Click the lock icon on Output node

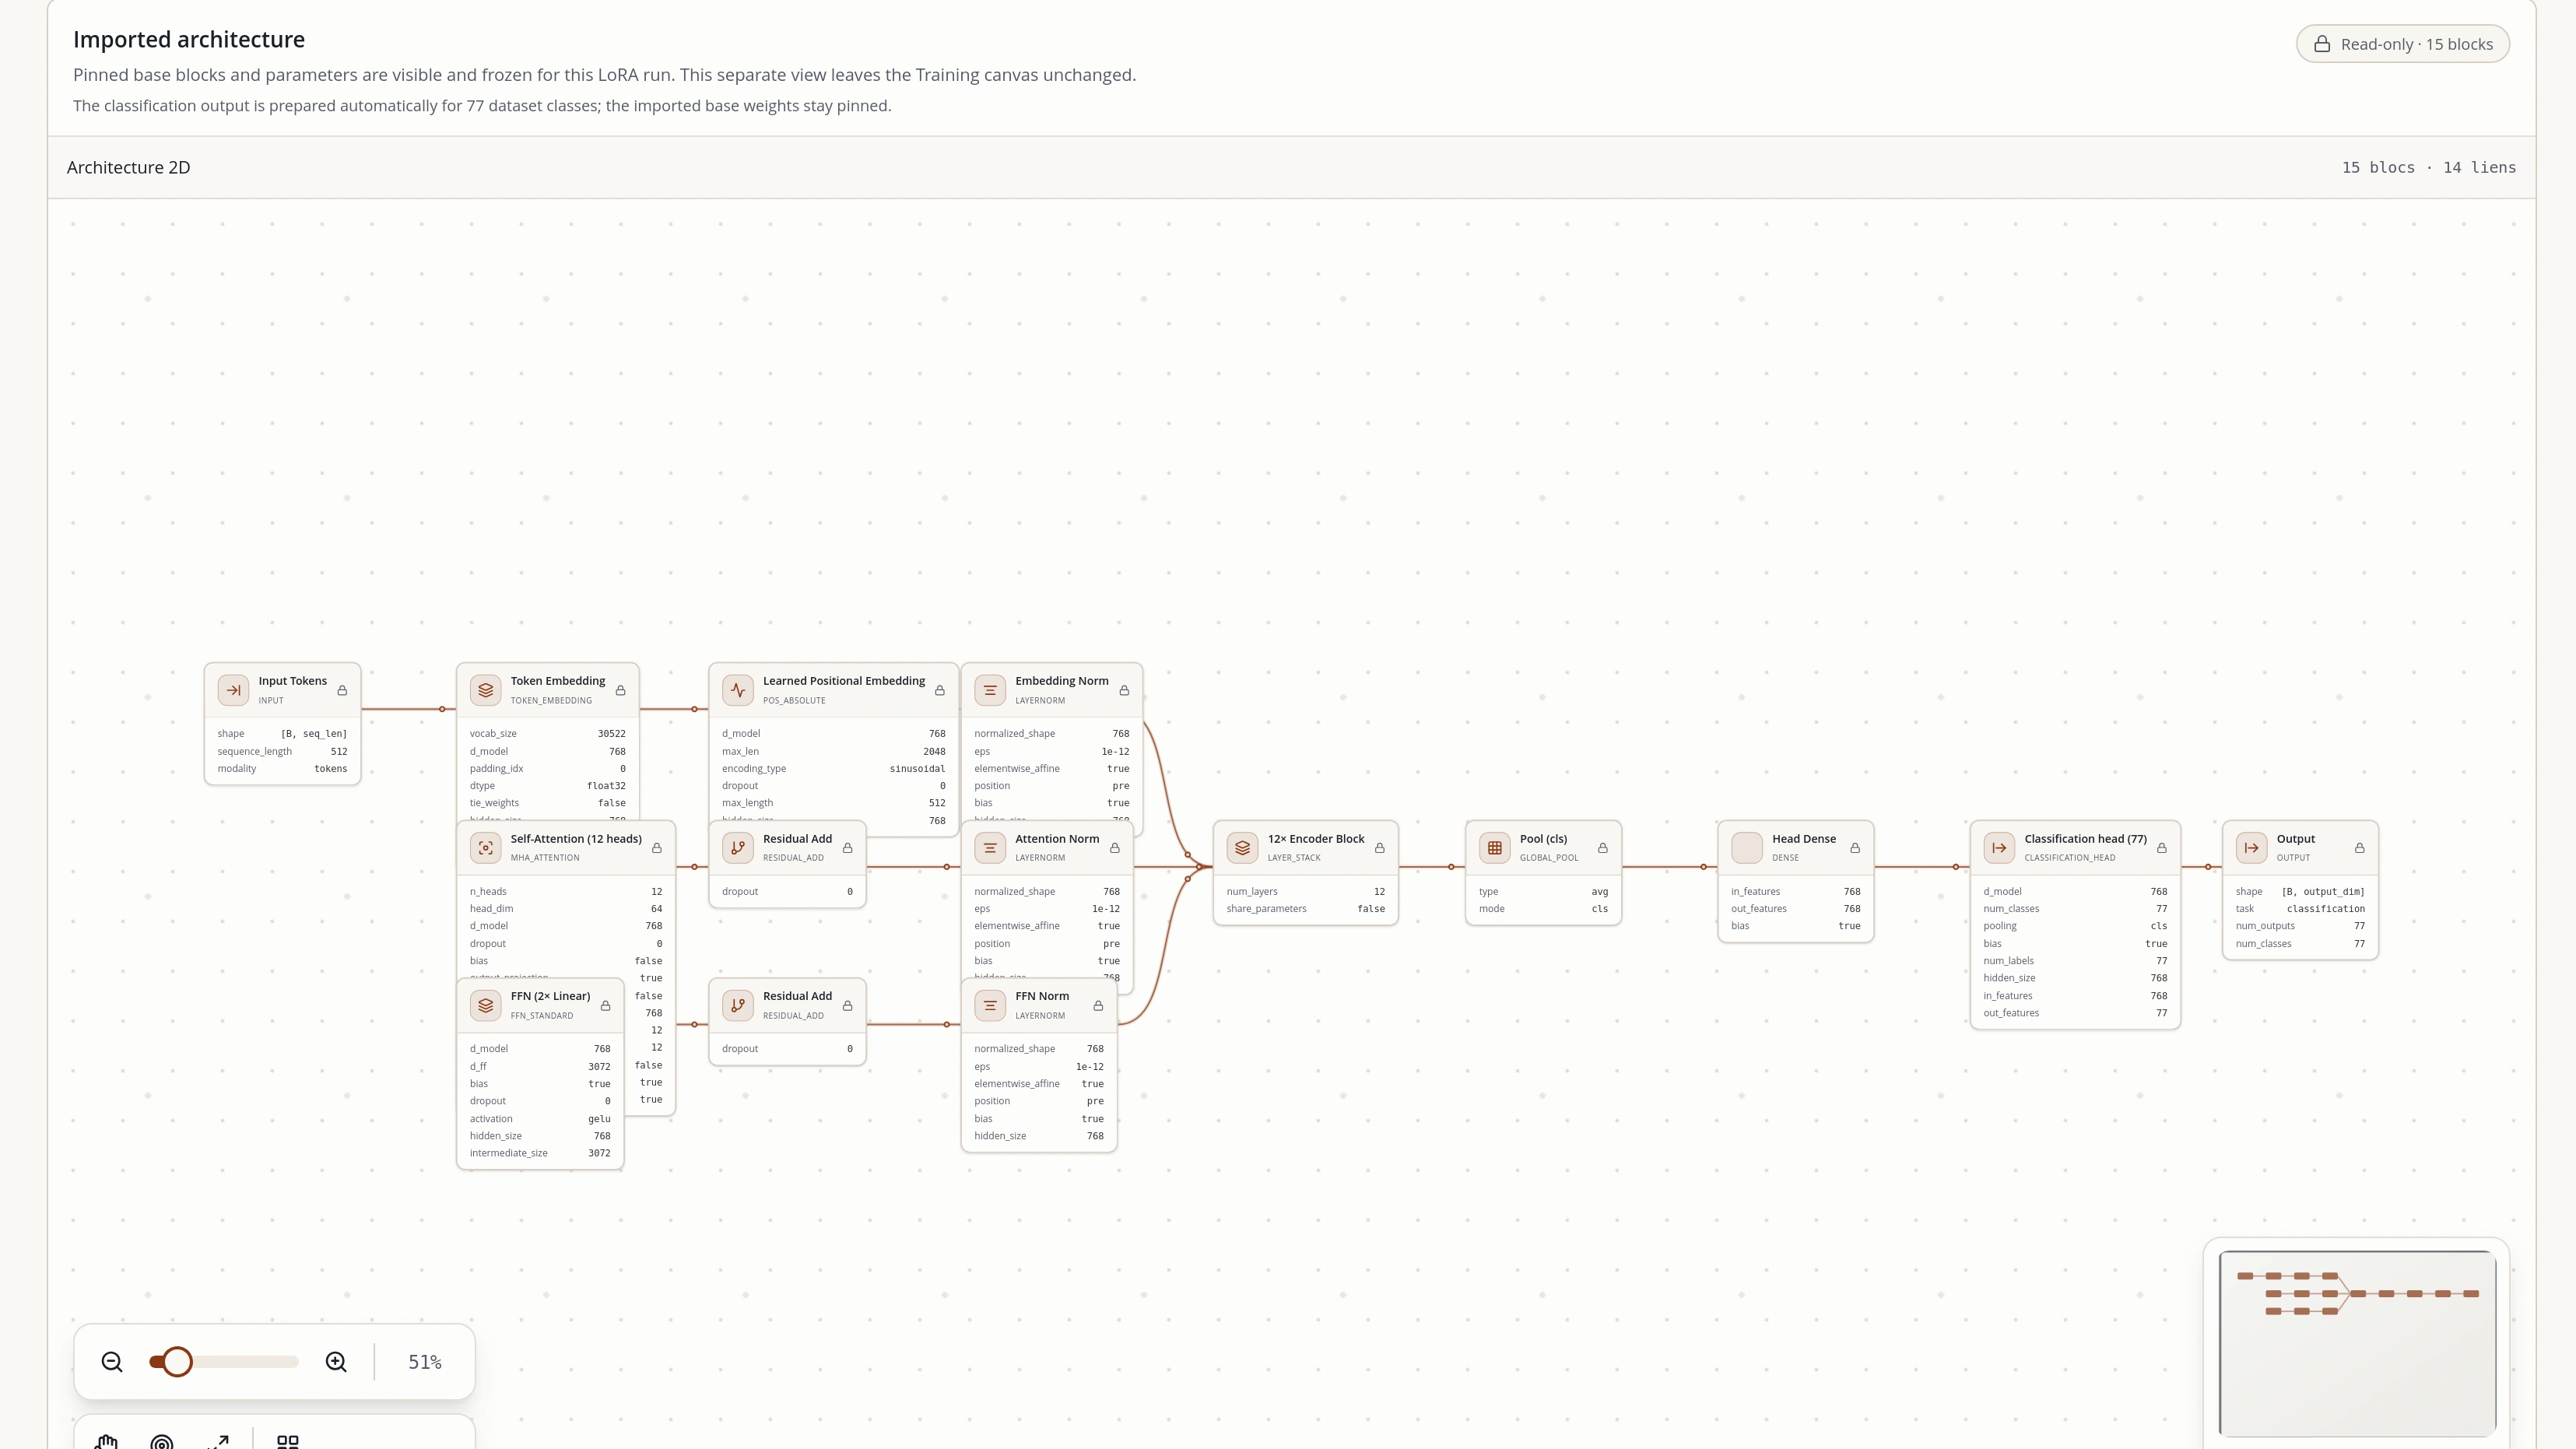pos(2359,848)
